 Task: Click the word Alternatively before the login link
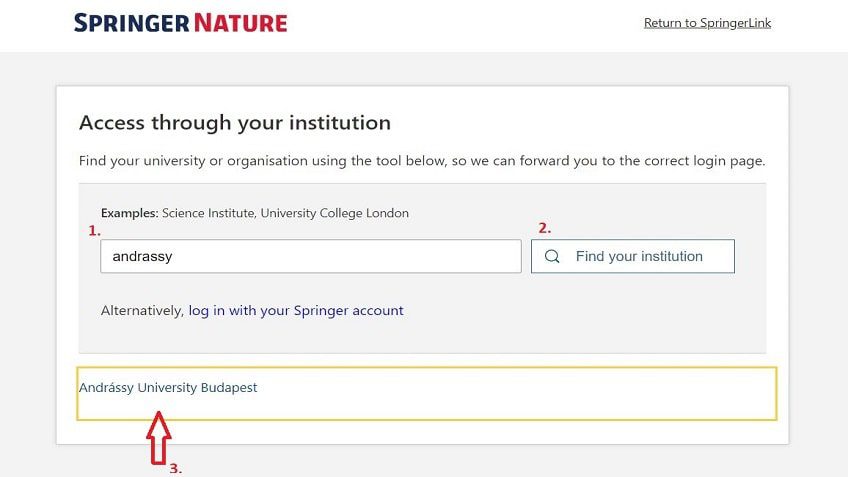click(142, 311)
